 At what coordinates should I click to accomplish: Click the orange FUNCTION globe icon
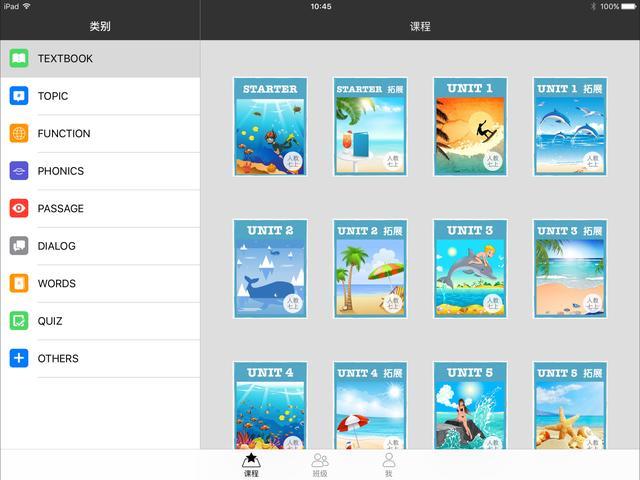tap(19, 133)
